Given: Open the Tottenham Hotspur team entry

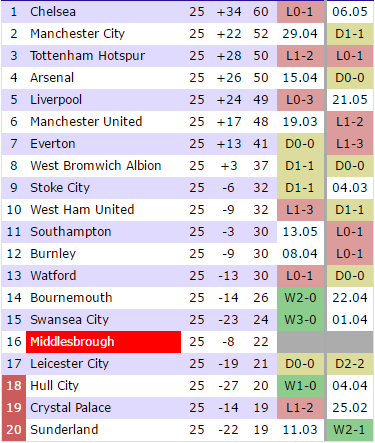Looking at the screenshot, I should click(87, 56).
